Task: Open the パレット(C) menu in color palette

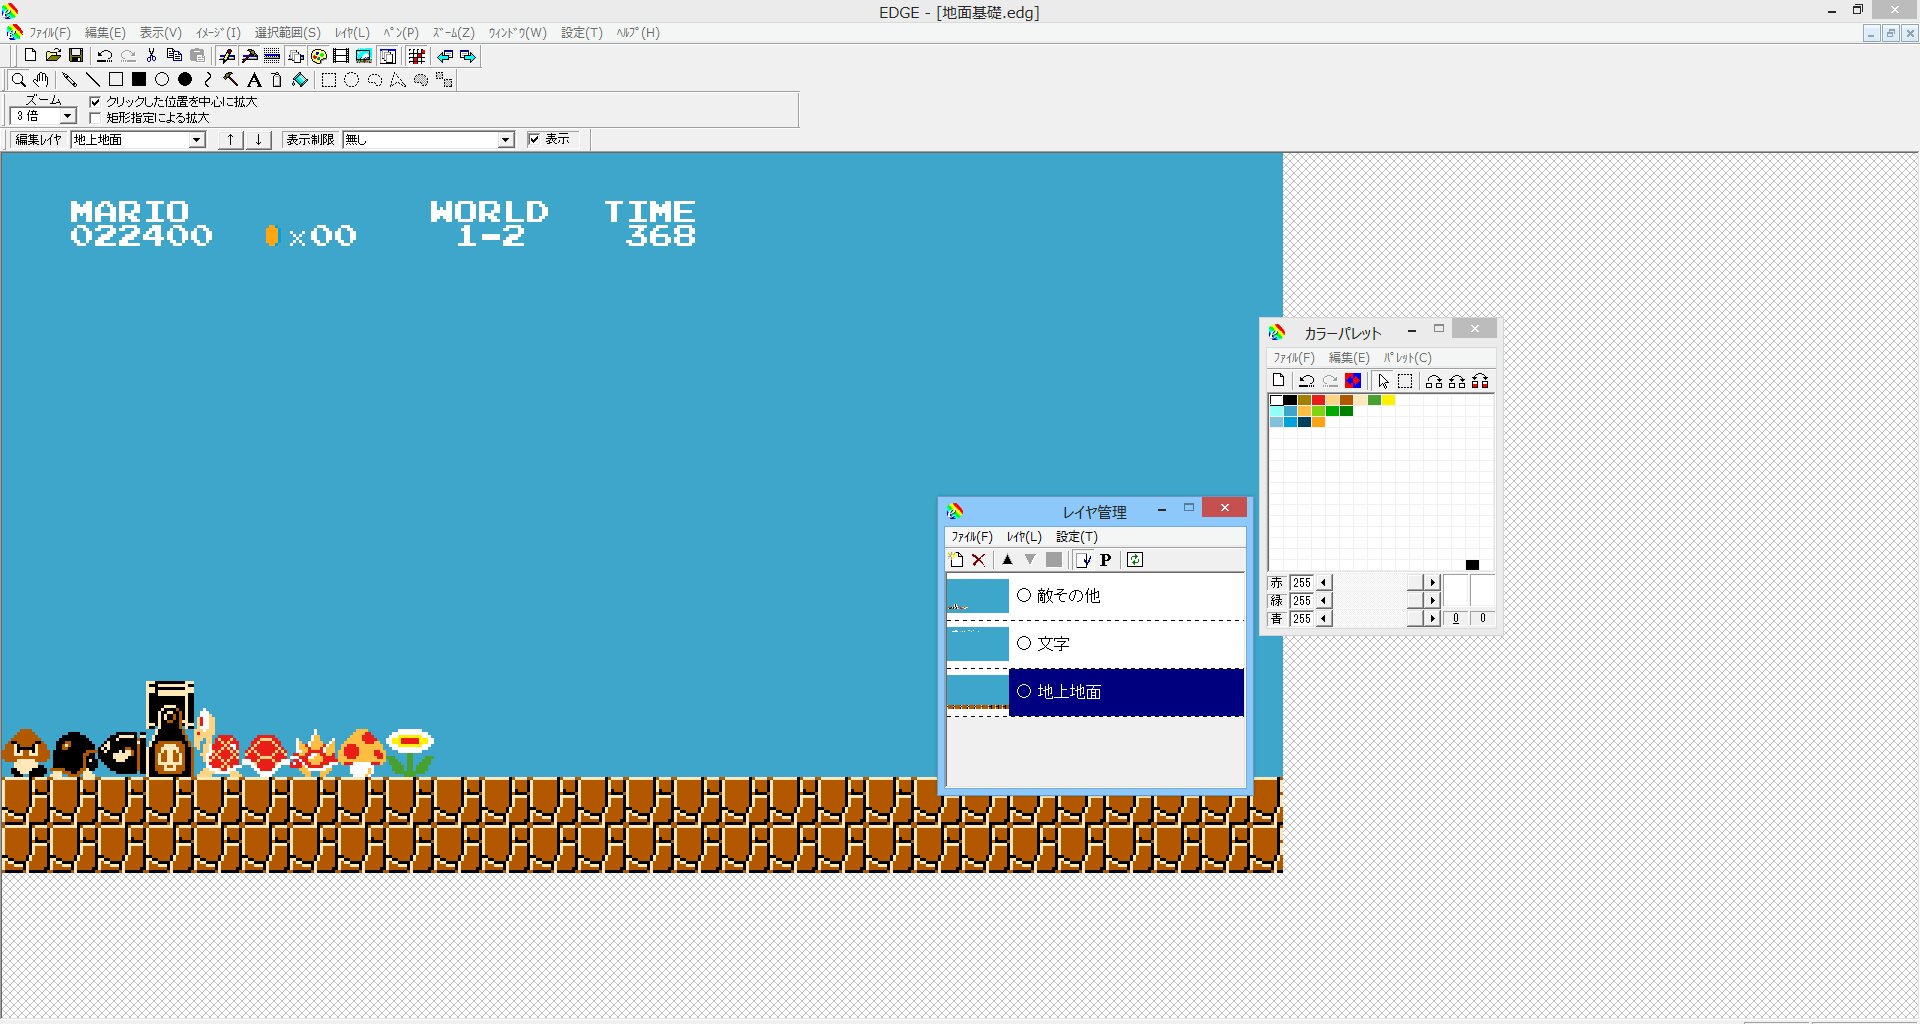Action: tap(1407, 358)
